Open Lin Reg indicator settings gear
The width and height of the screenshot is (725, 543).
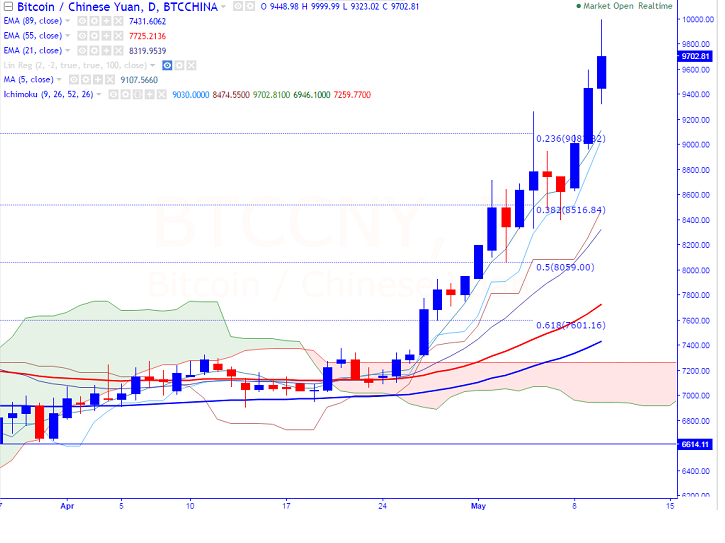[x=179, y=66]
